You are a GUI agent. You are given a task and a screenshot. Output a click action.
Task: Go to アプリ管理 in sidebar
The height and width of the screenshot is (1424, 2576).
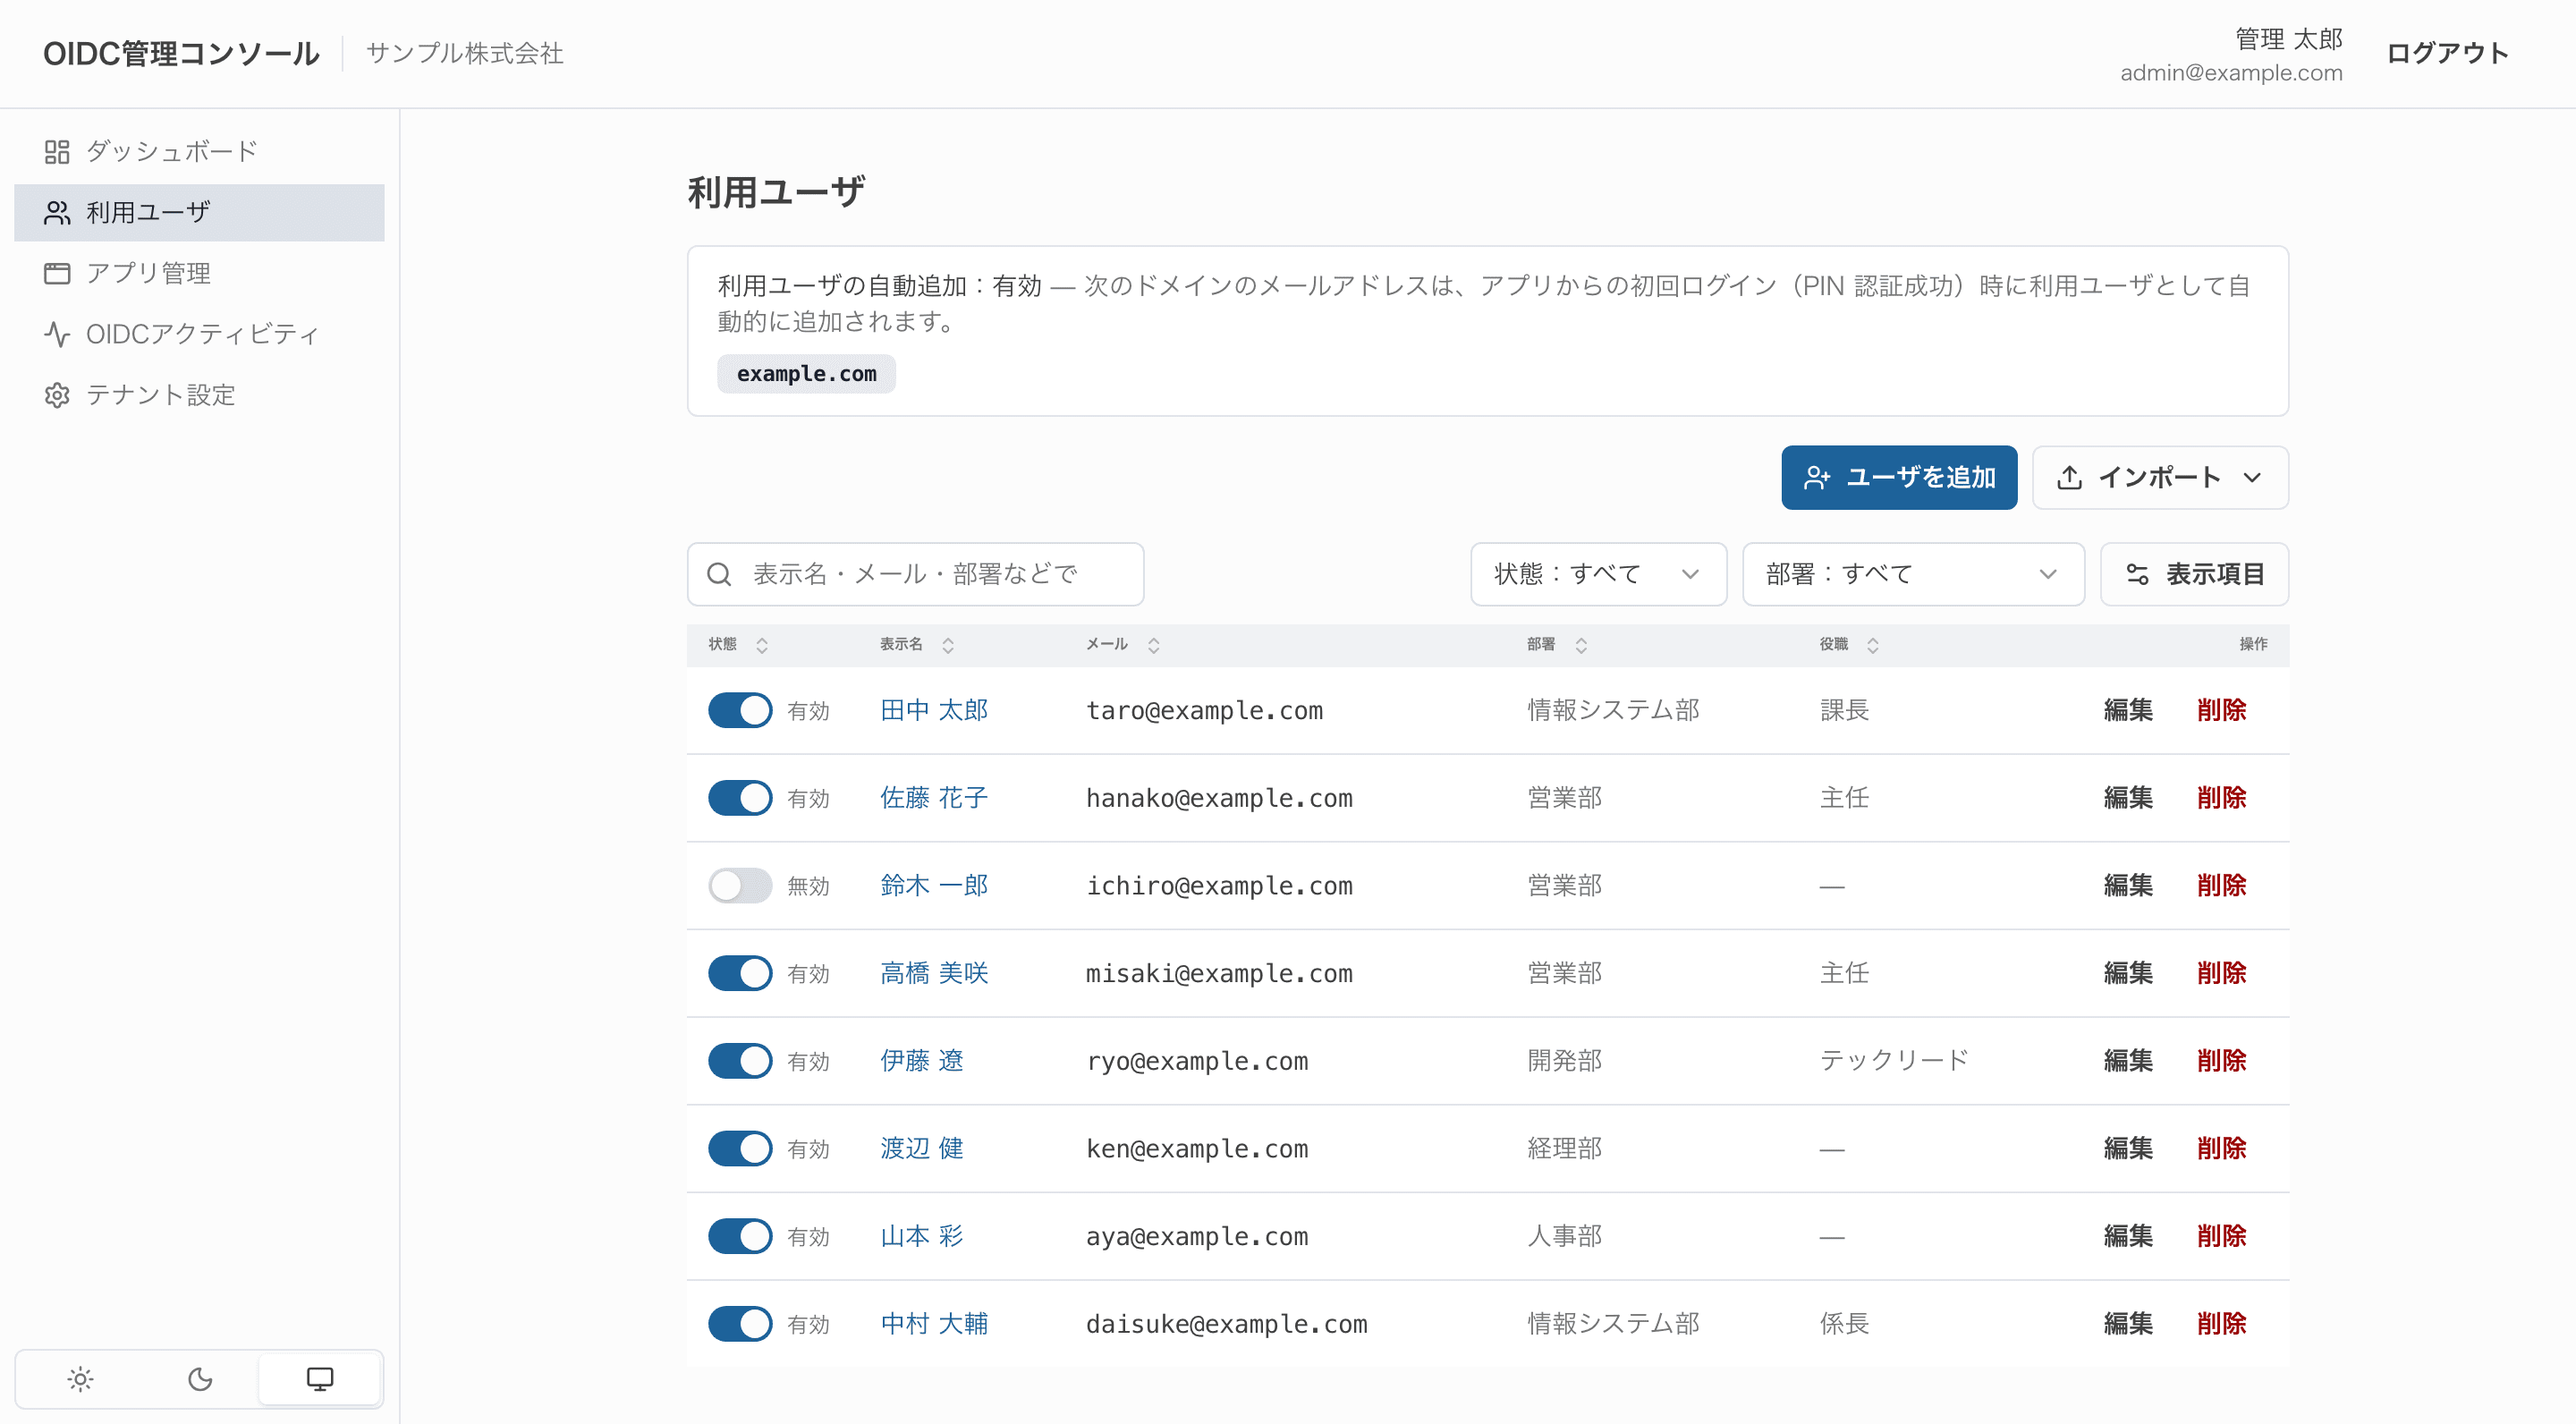199,273
